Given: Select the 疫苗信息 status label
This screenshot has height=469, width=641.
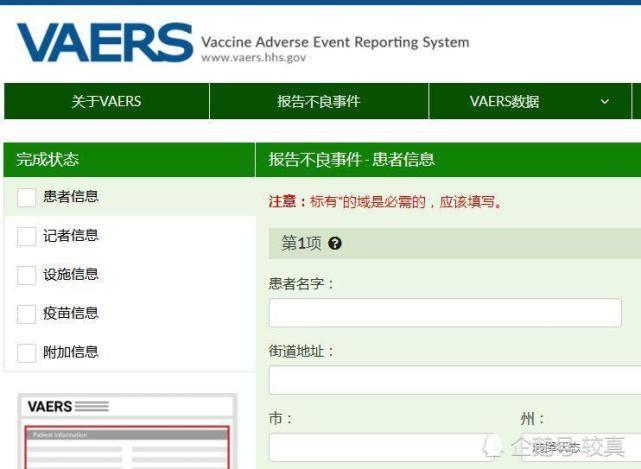Looking at the screenshot, I should pos(71,313).
